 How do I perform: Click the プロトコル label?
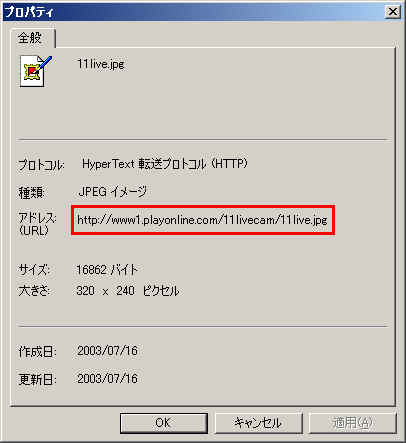(41, 165)
